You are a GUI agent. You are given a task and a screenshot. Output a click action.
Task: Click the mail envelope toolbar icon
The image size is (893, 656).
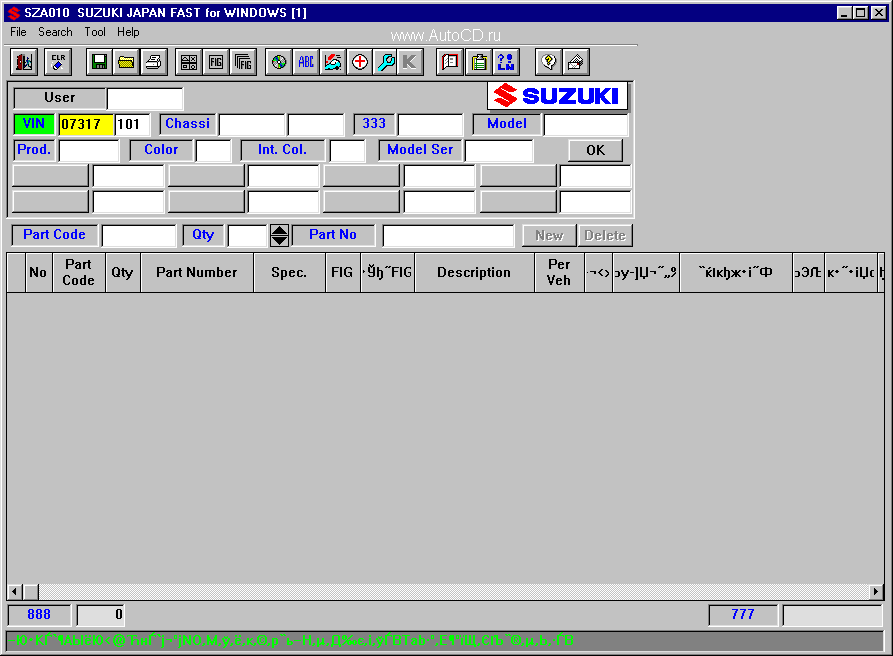pos(576,62)
